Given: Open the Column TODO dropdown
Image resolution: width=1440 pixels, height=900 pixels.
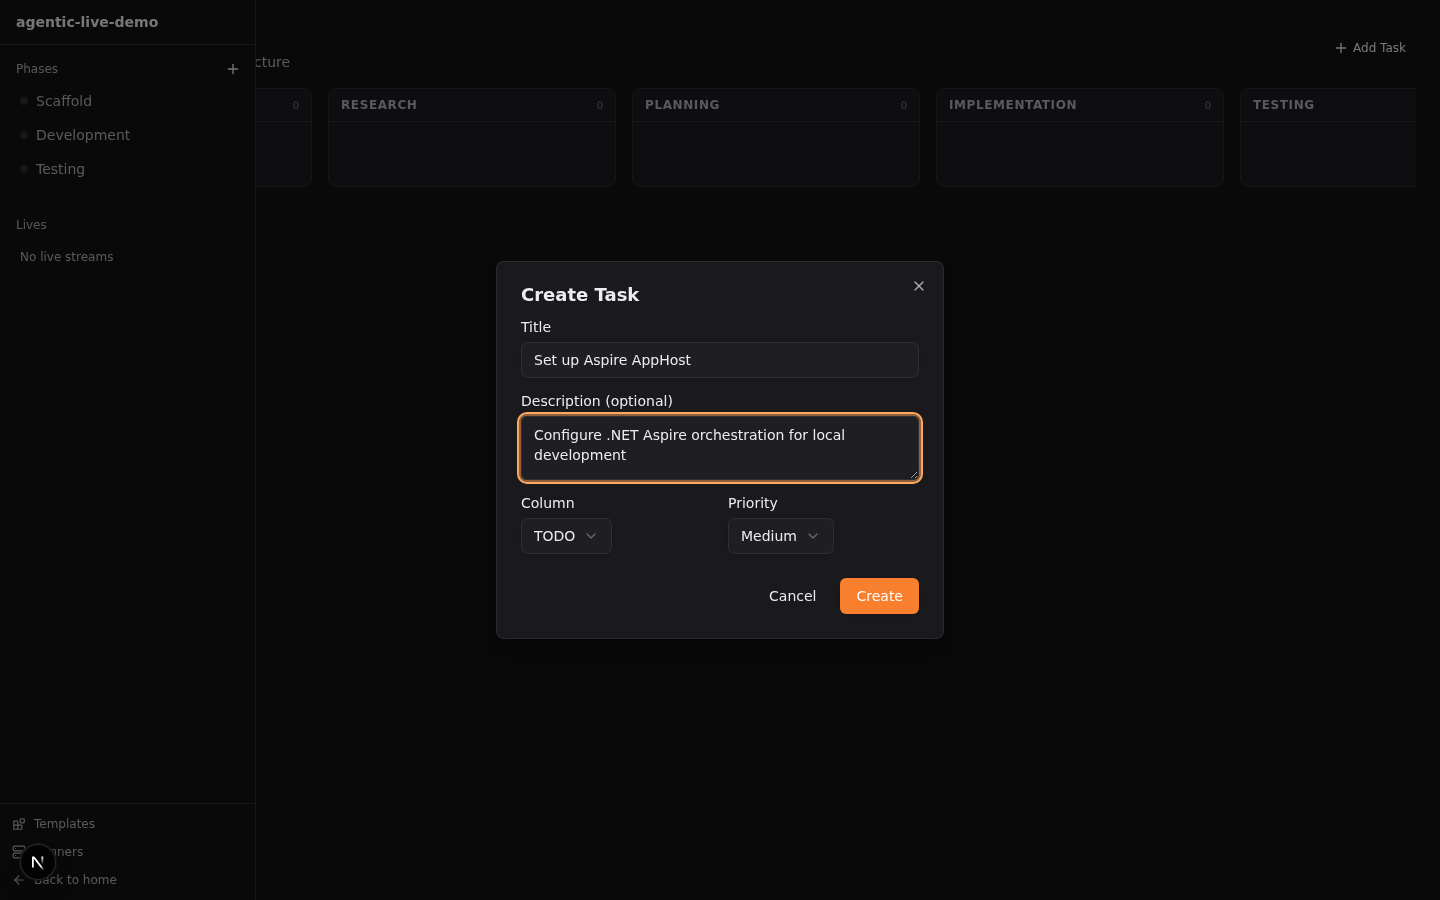Looking at the screenshot, I should [566, 536].
